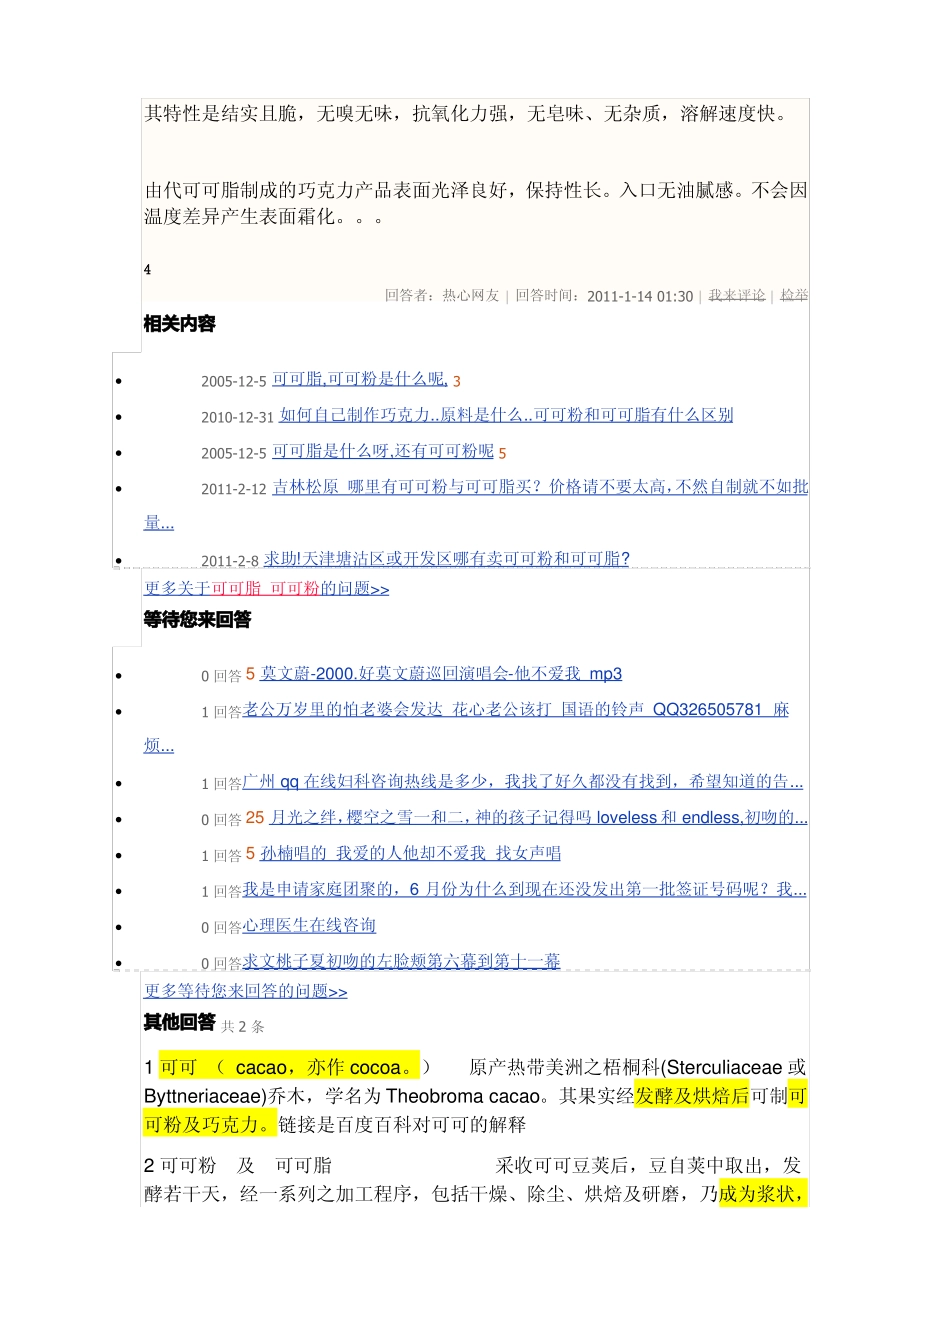Click the continuation link '烦...' under 老公万岁
950x1344 pixels.
159,746
